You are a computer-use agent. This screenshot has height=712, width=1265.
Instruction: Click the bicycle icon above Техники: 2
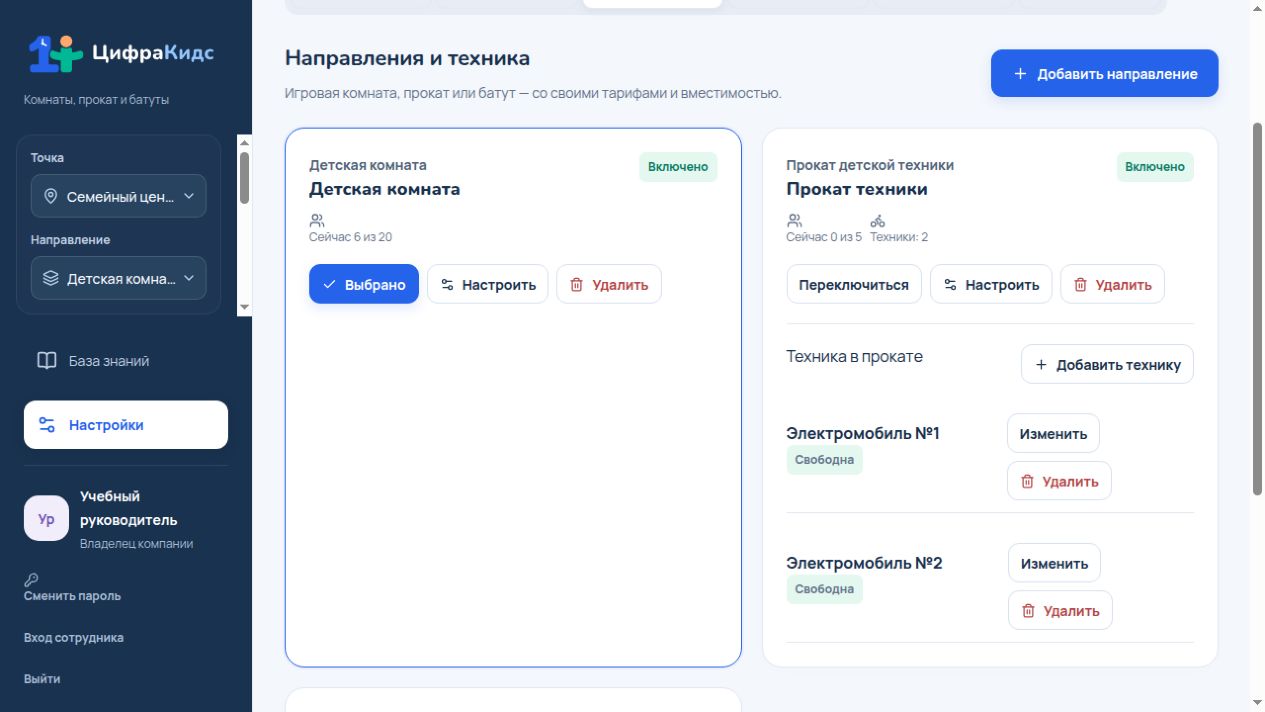coord(877,221)
